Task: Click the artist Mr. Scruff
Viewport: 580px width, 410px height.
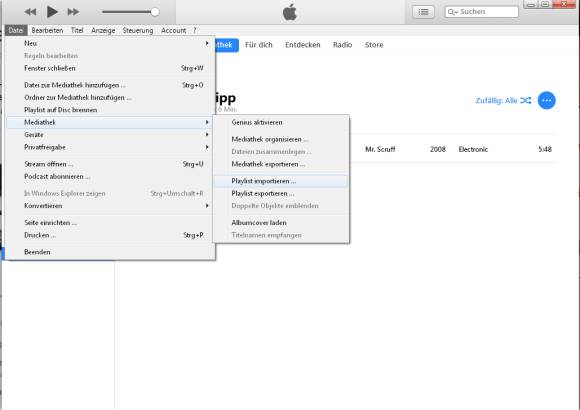Action: [380, 149]
